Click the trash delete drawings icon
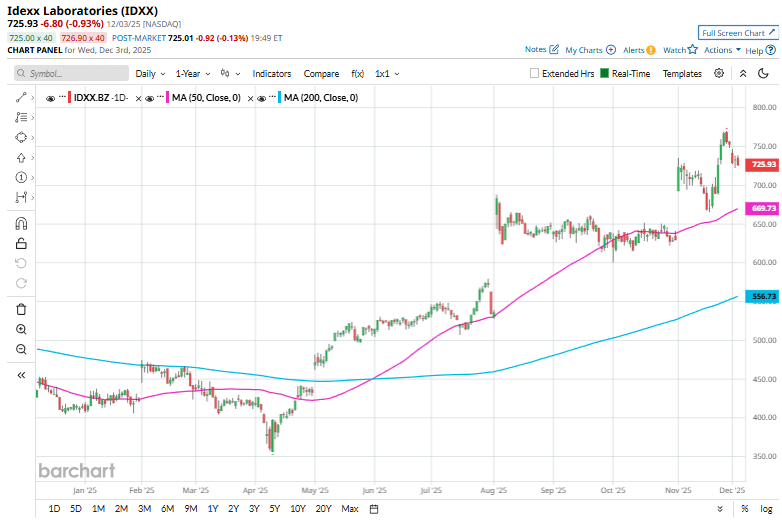The height and width of the screenshot is (520, 782). [x=21, y=308]
